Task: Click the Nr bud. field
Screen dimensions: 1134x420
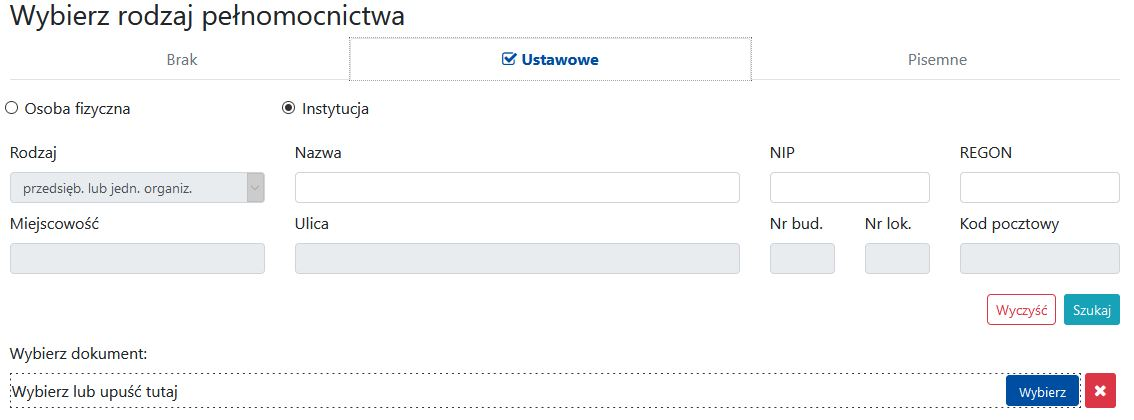Action: pos(802,259)
